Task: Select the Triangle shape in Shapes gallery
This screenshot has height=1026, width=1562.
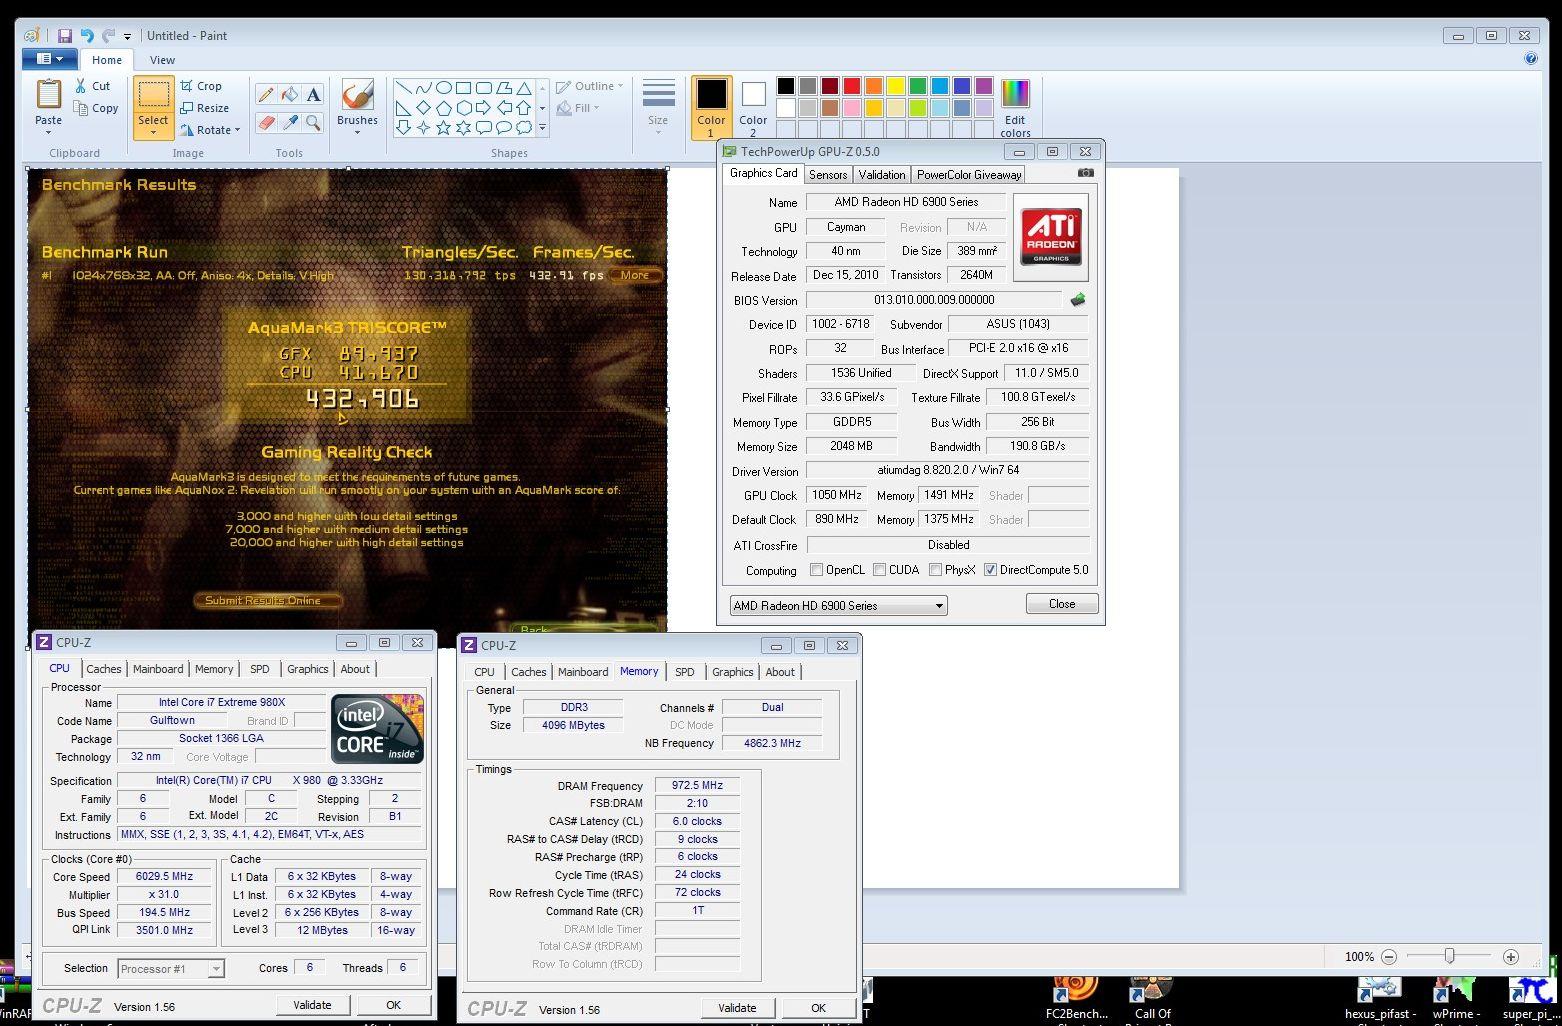Action: pos(523,88)
